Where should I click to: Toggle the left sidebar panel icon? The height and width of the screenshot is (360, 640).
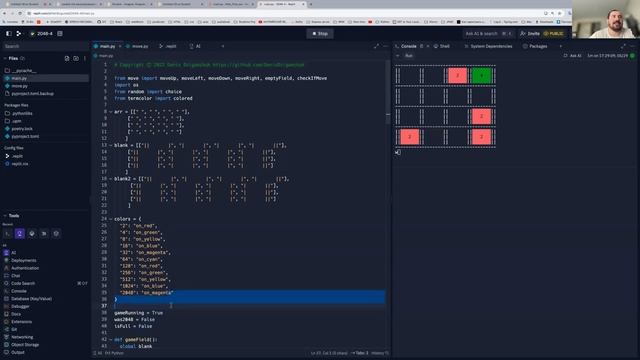[x=9, y=33]
